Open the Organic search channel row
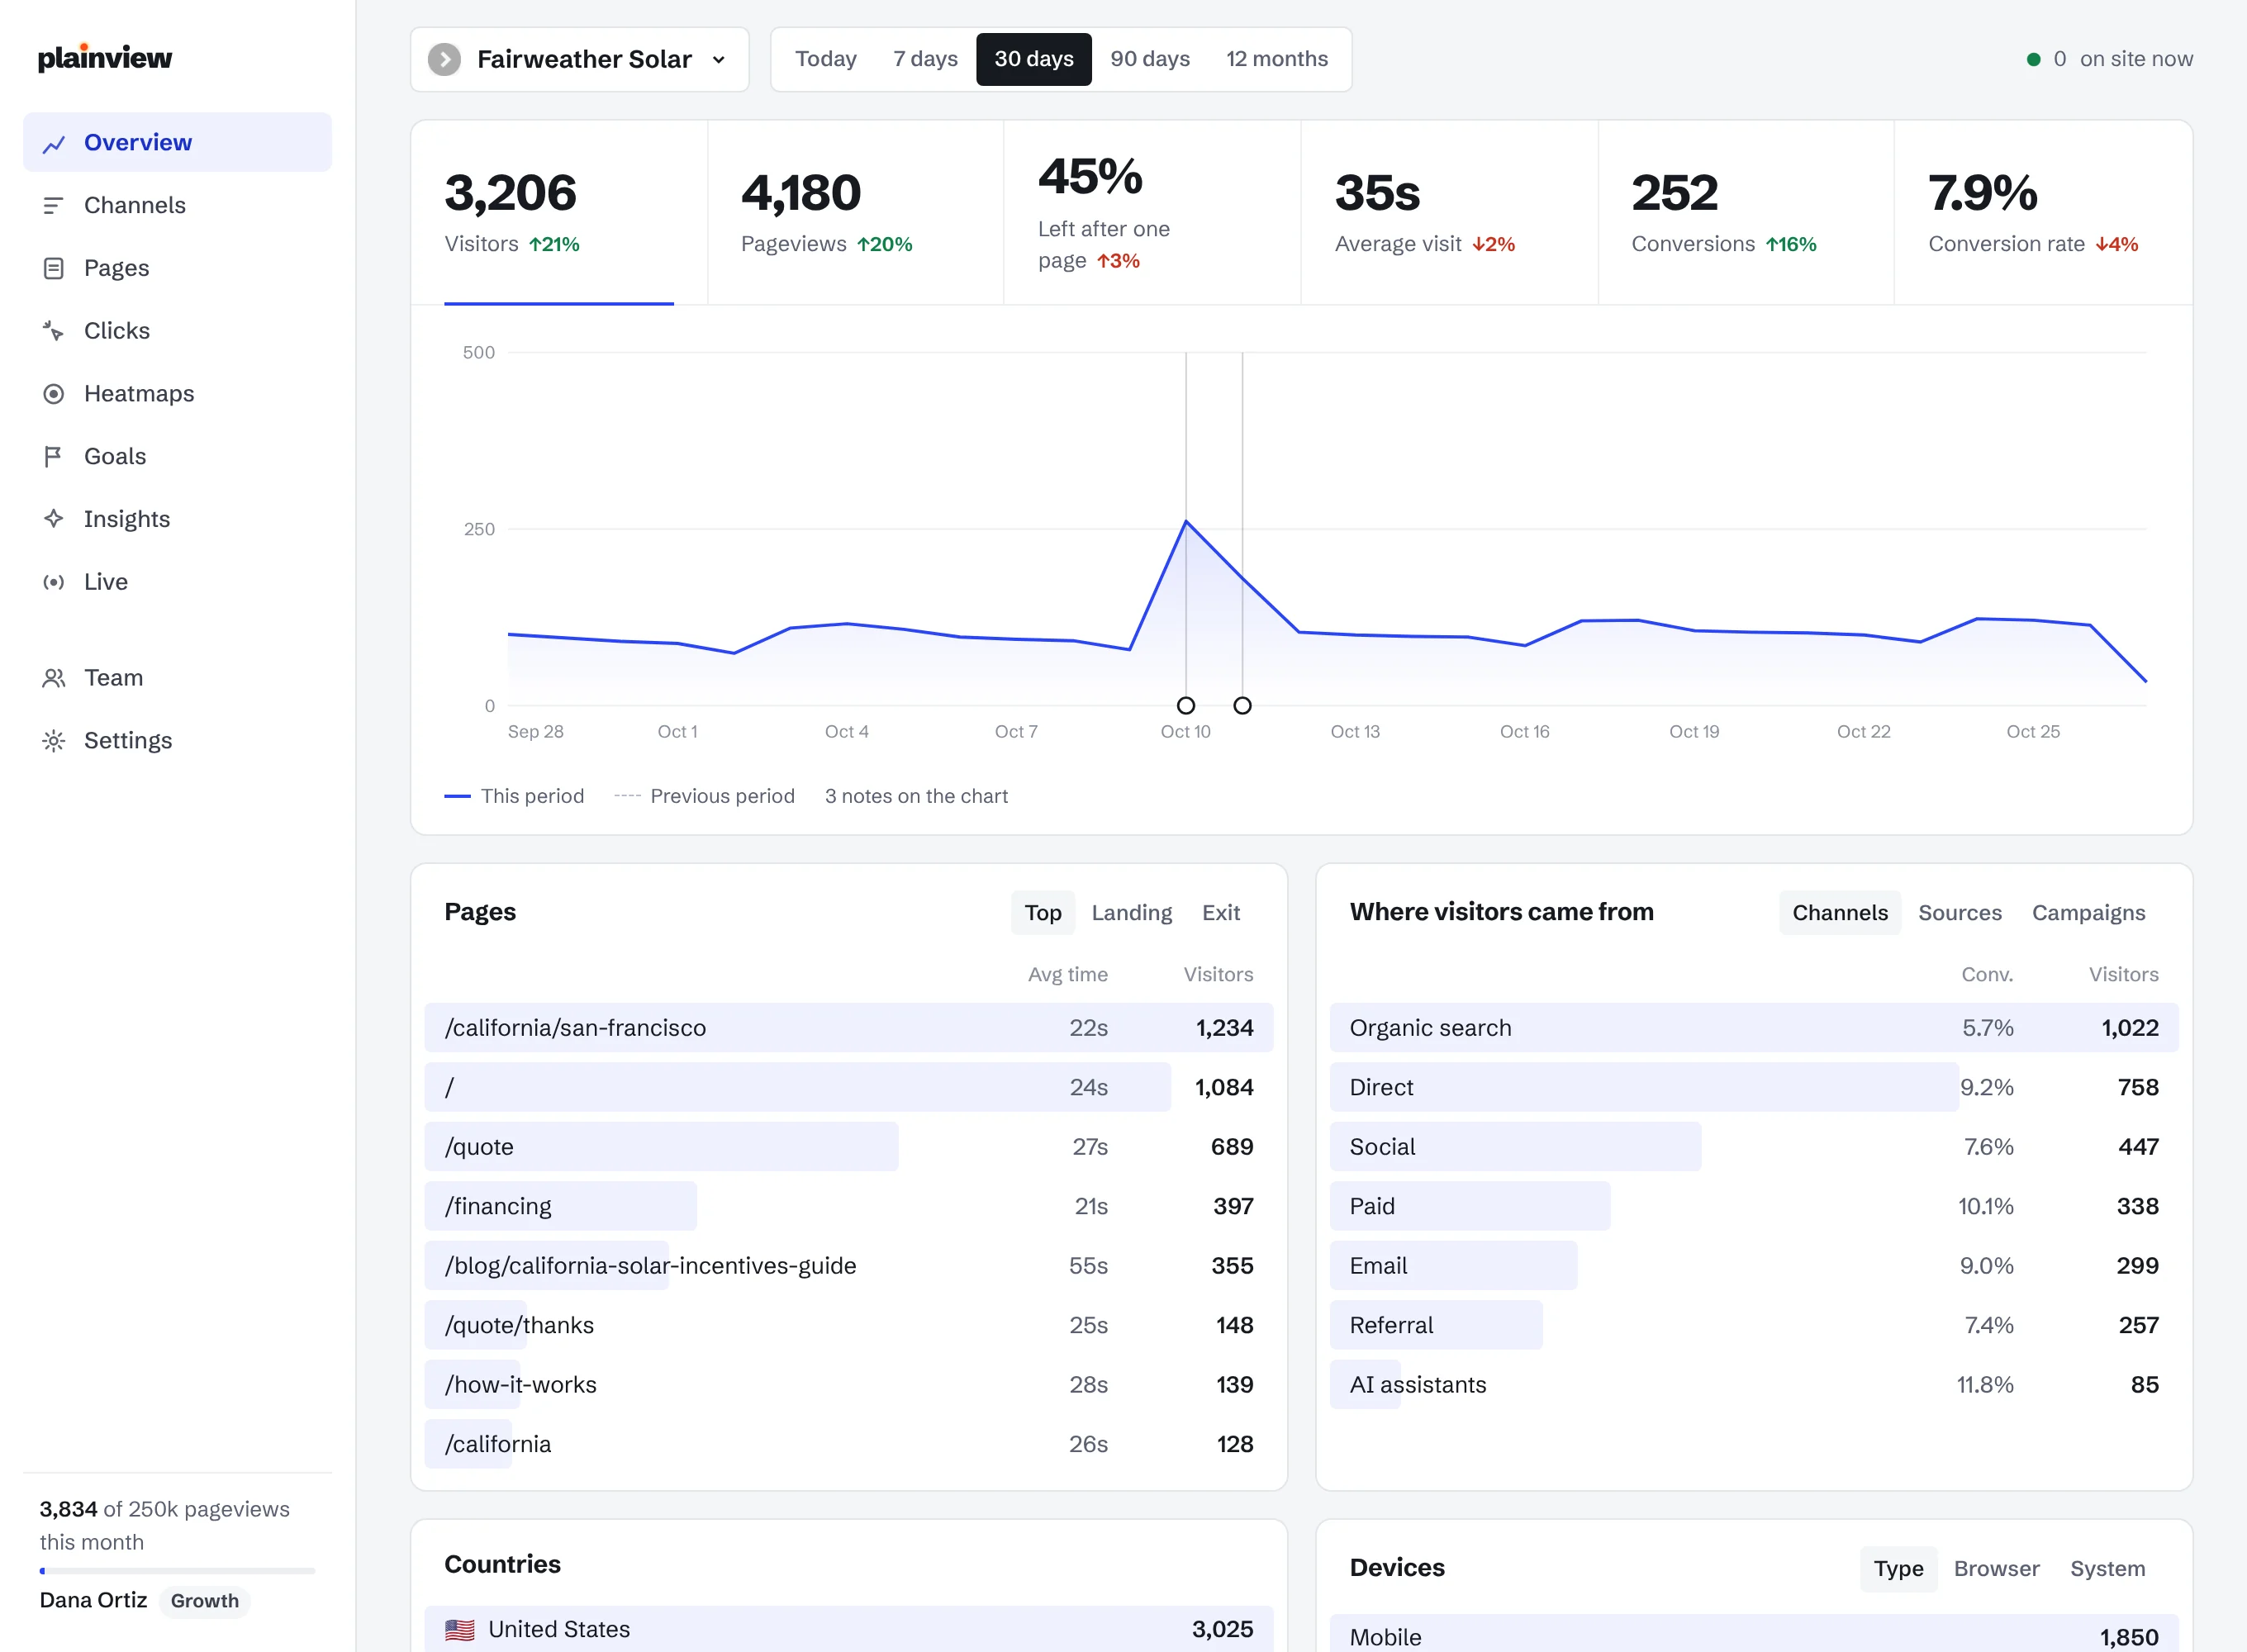Viewport: 2247px width, 1652px height. click(x=1754, y=1028)
